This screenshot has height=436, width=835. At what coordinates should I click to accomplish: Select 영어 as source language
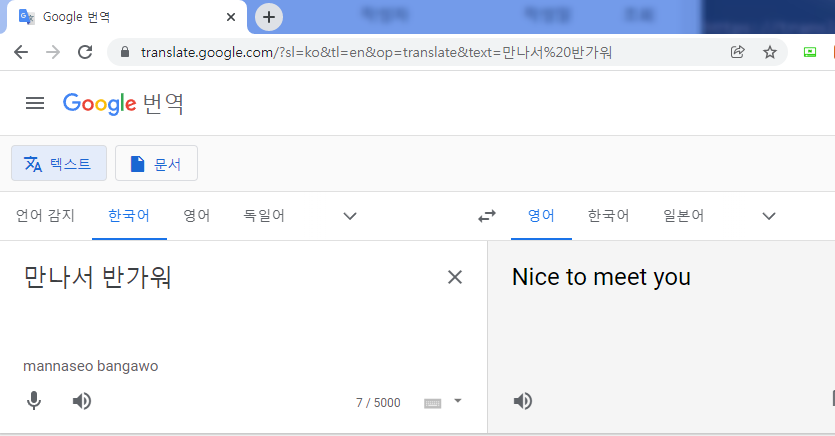197,216
